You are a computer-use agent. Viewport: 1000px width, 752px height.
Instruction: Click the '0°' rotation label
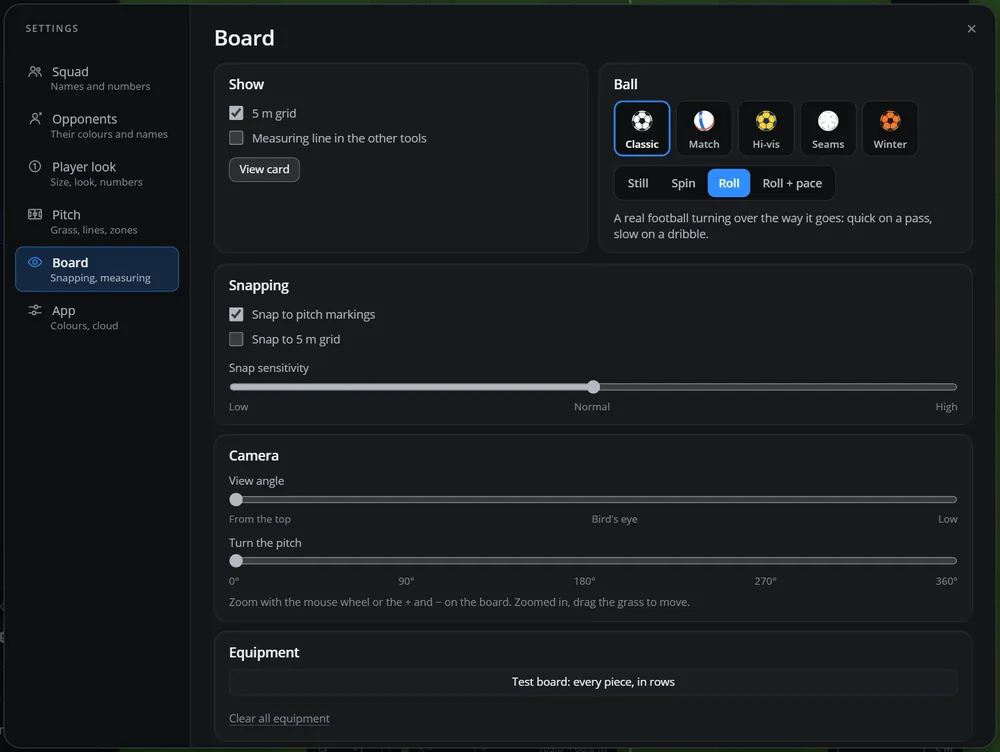coord(234,581)
